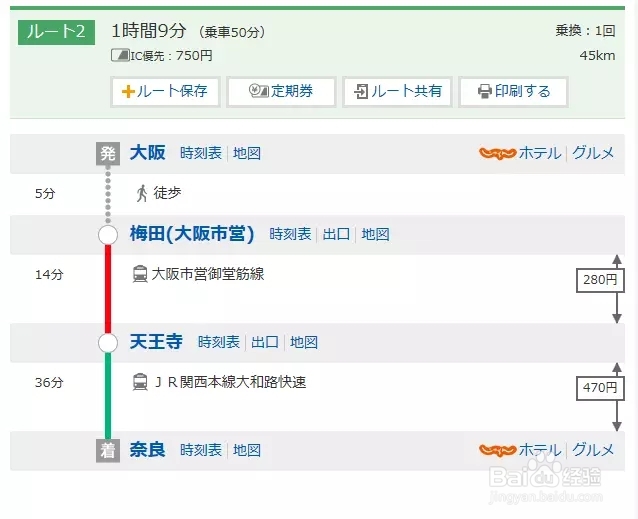This screenshot has width=638, height=519.
Task: Click the 470円 fare box
Action: pos(601,387)
